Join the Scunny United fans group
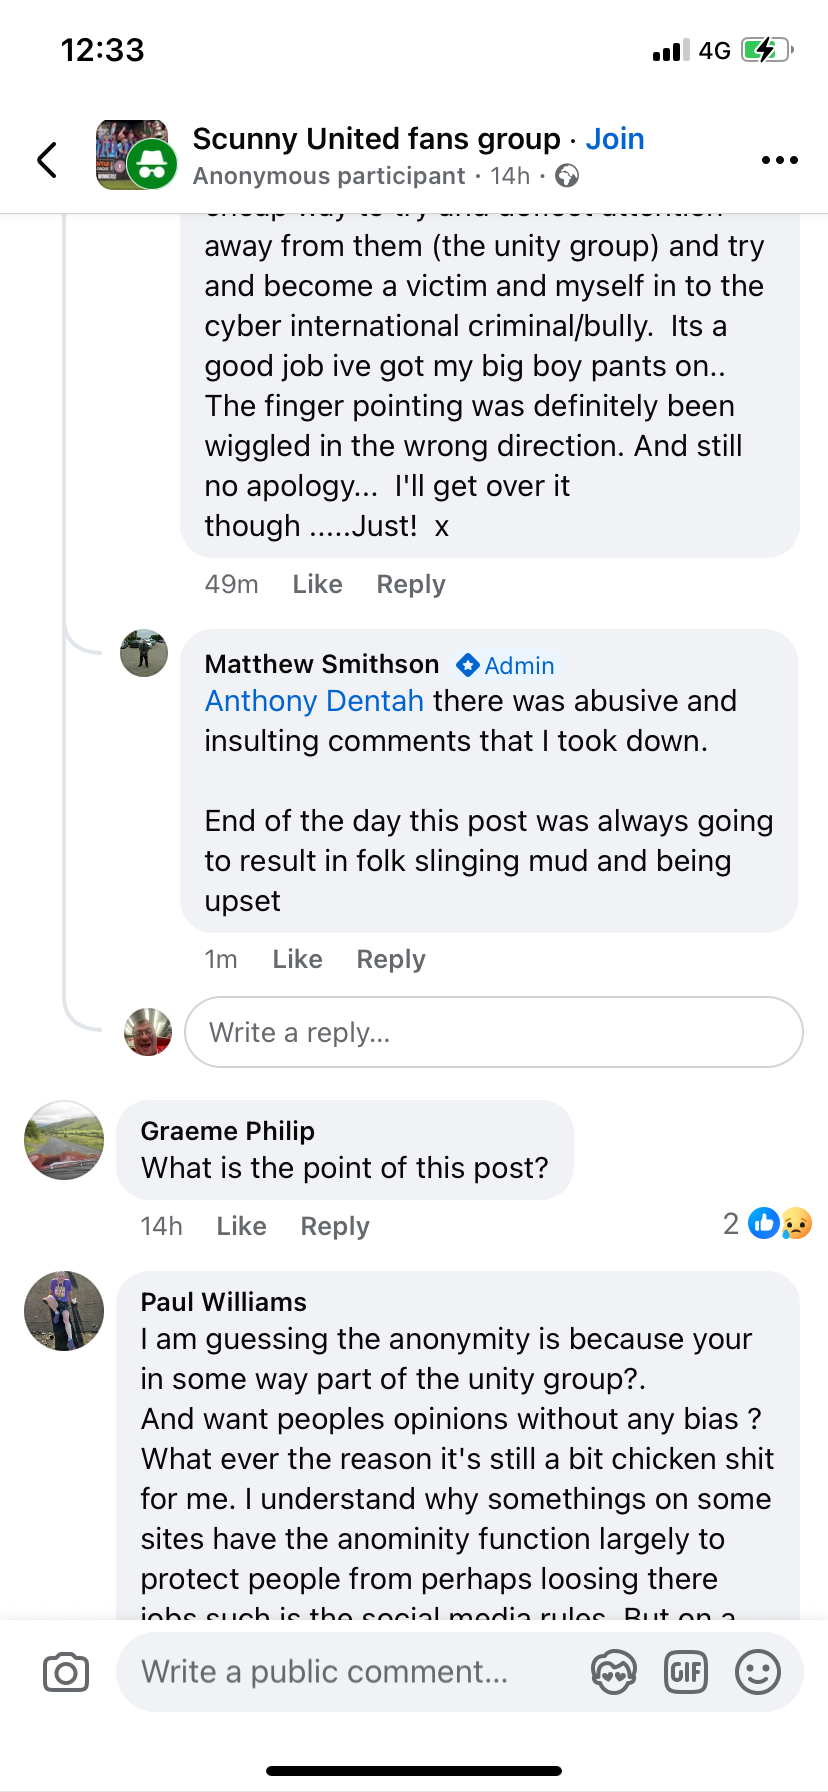 pyautogui.click(x=615, y=139)
